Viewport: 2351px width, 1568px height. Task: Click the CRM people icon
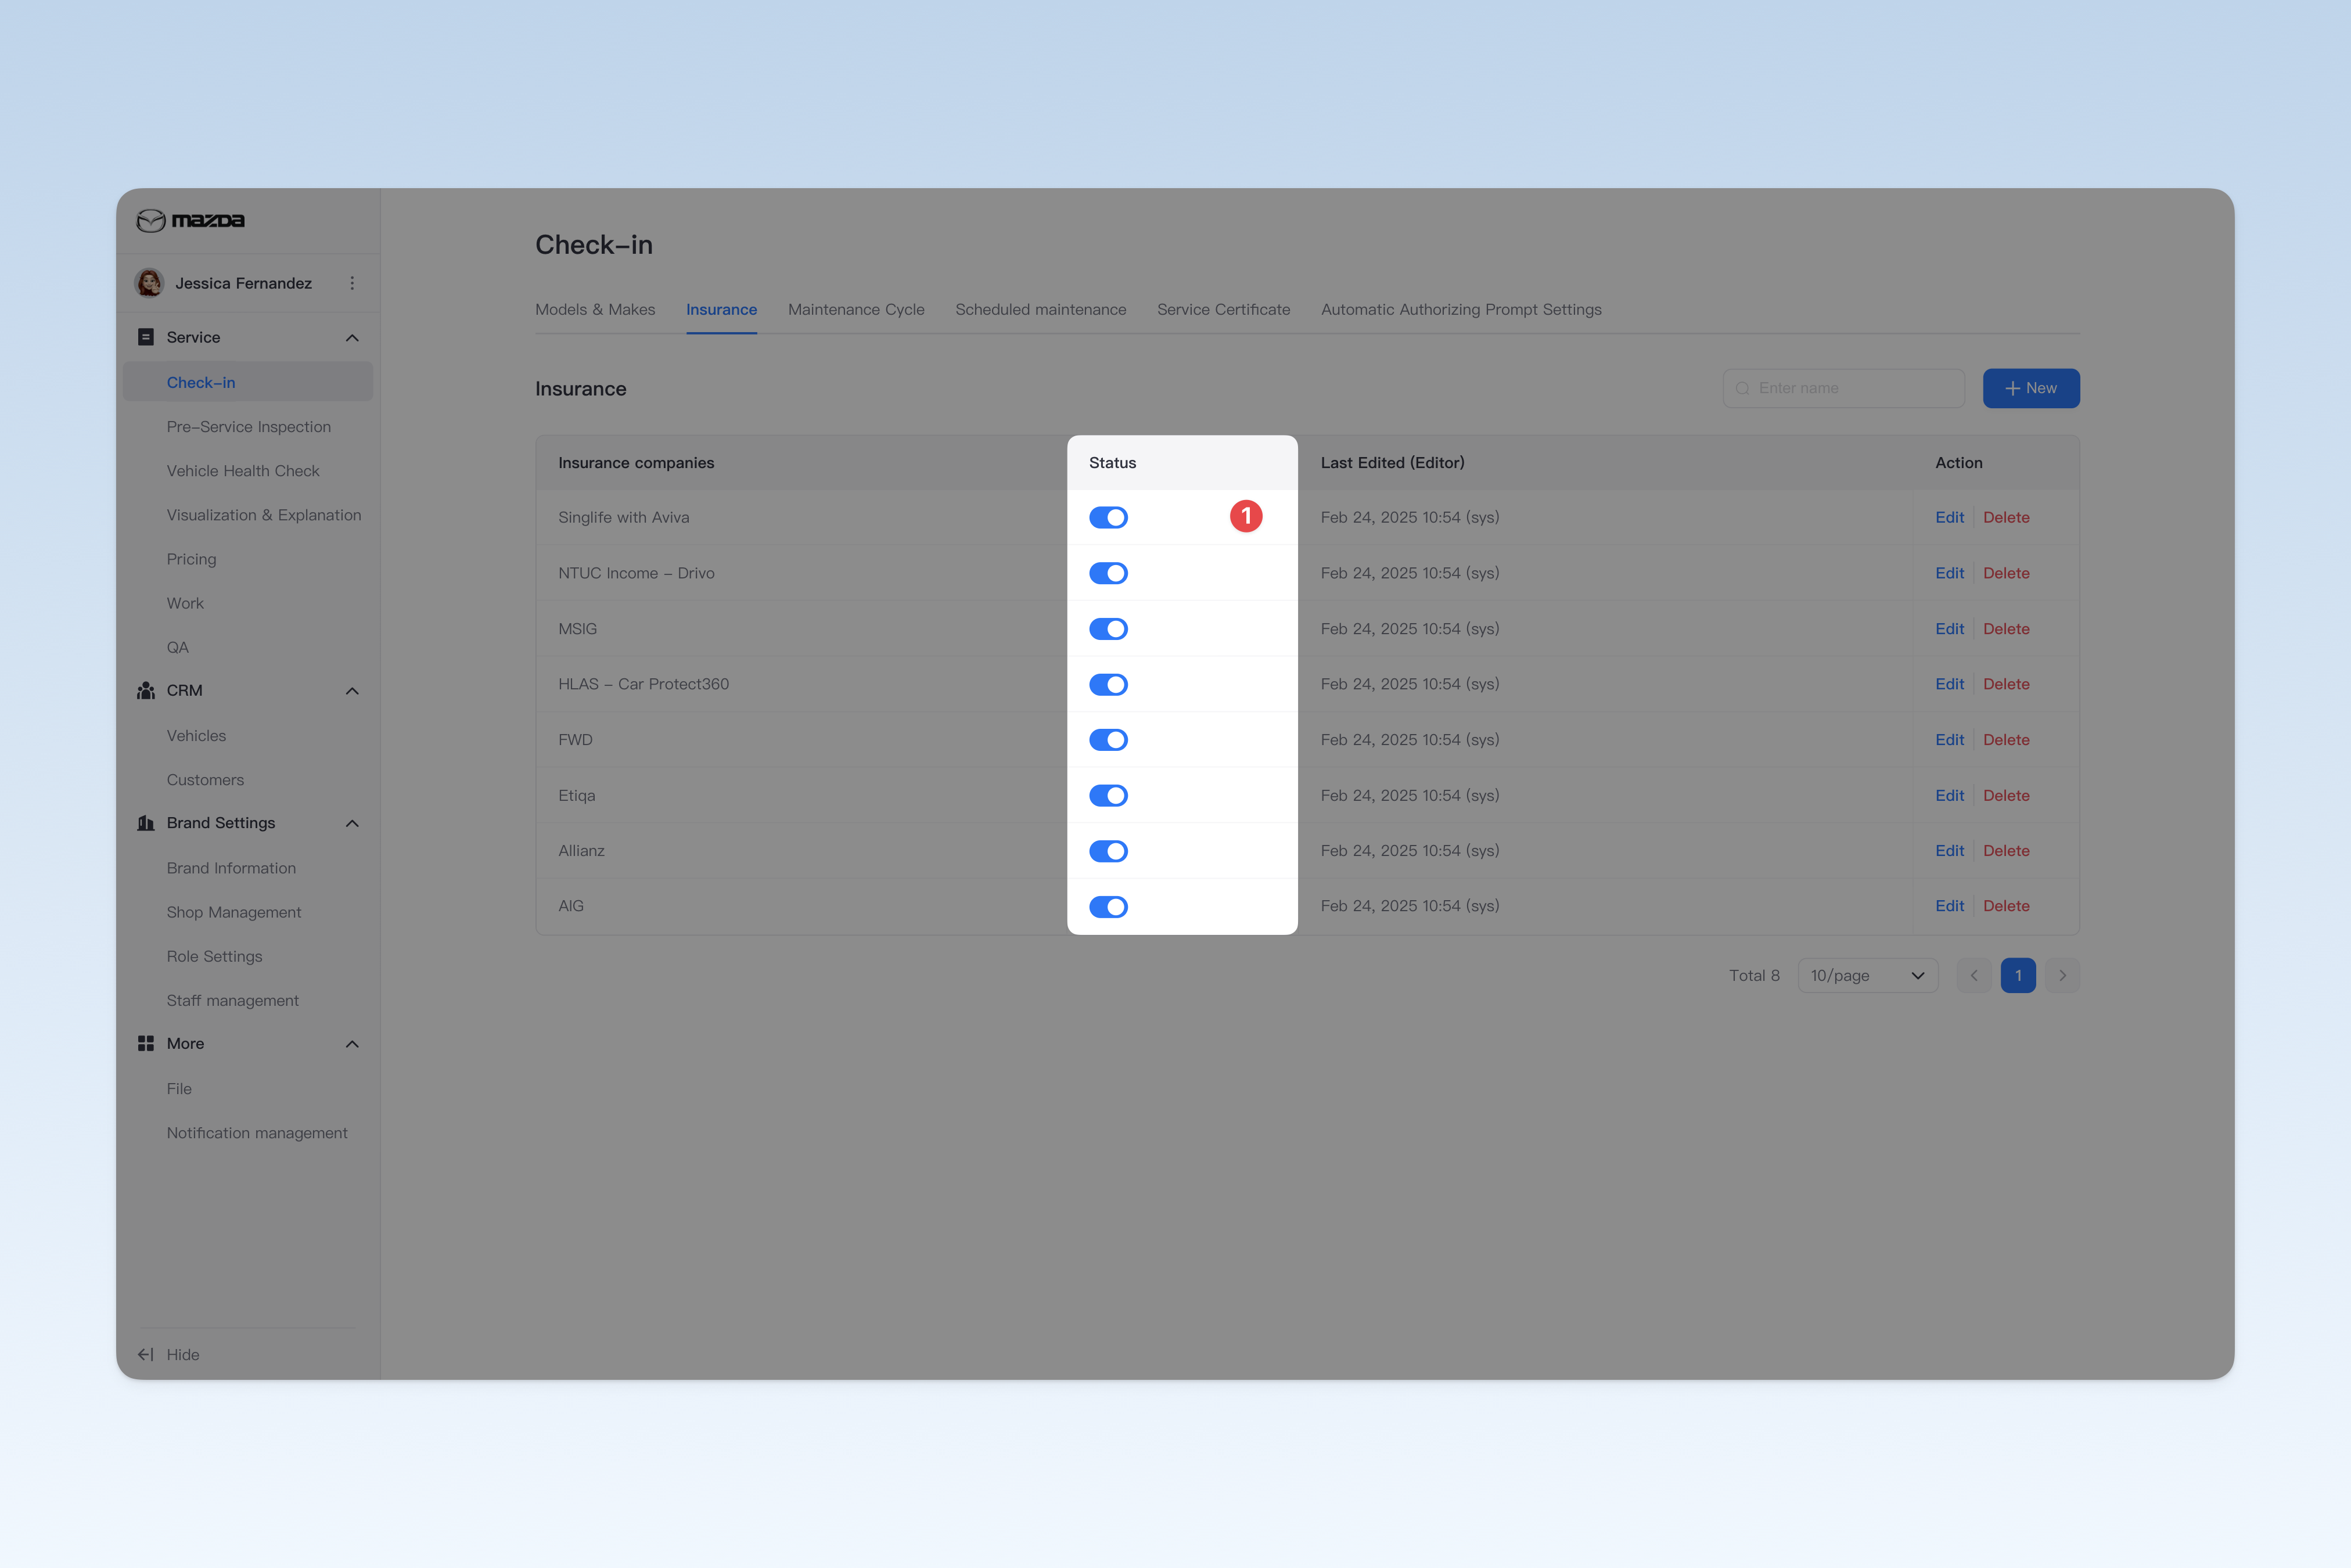tap(146, 691)
